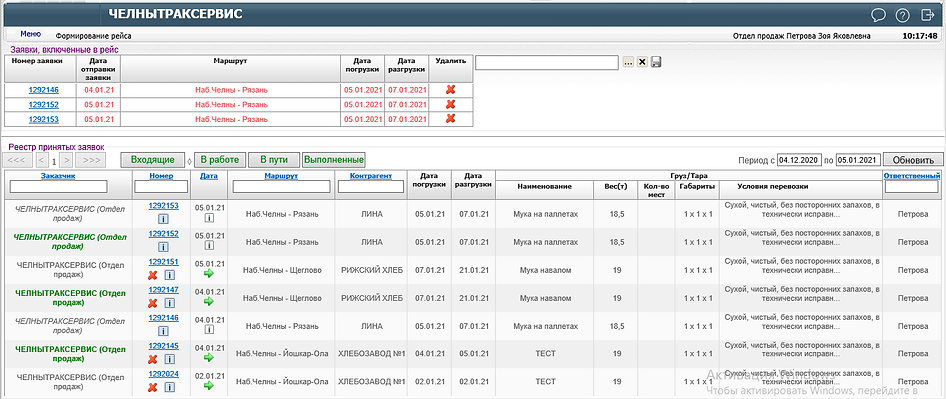Click green arrow to add request 1292151
Screen dimensions: 946x399
pyautogui.click(x=209, y=273)
